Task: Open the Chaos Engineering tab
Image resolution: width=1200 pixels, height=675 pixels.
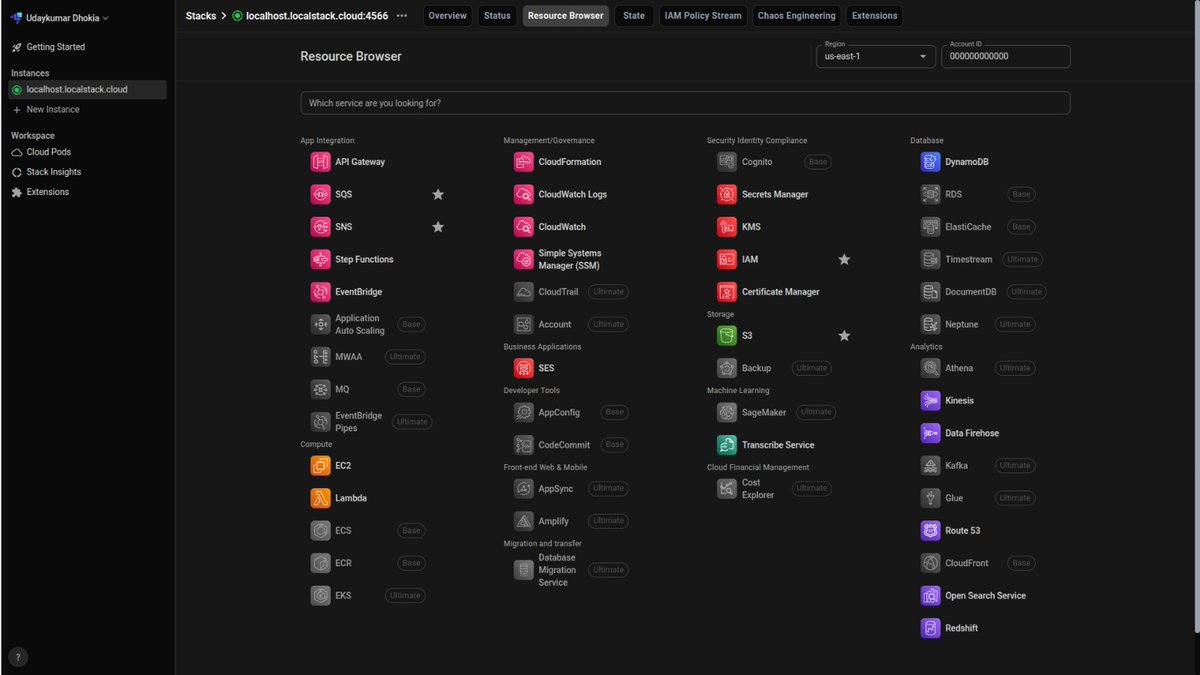Action: click(x=797, y=16)
